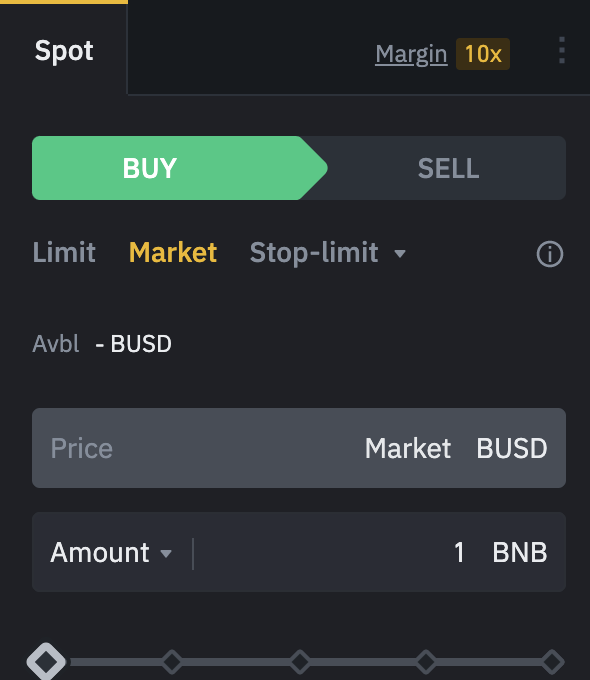Open the Margin trading link
The image size is (590, 680).
[x=411, y=55]
